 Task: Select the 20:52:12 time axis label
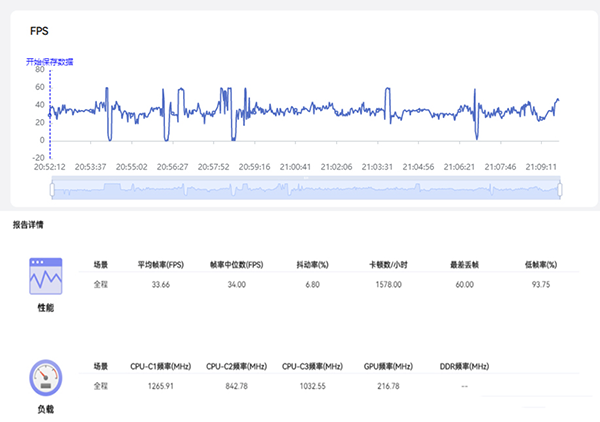point(50,167)
